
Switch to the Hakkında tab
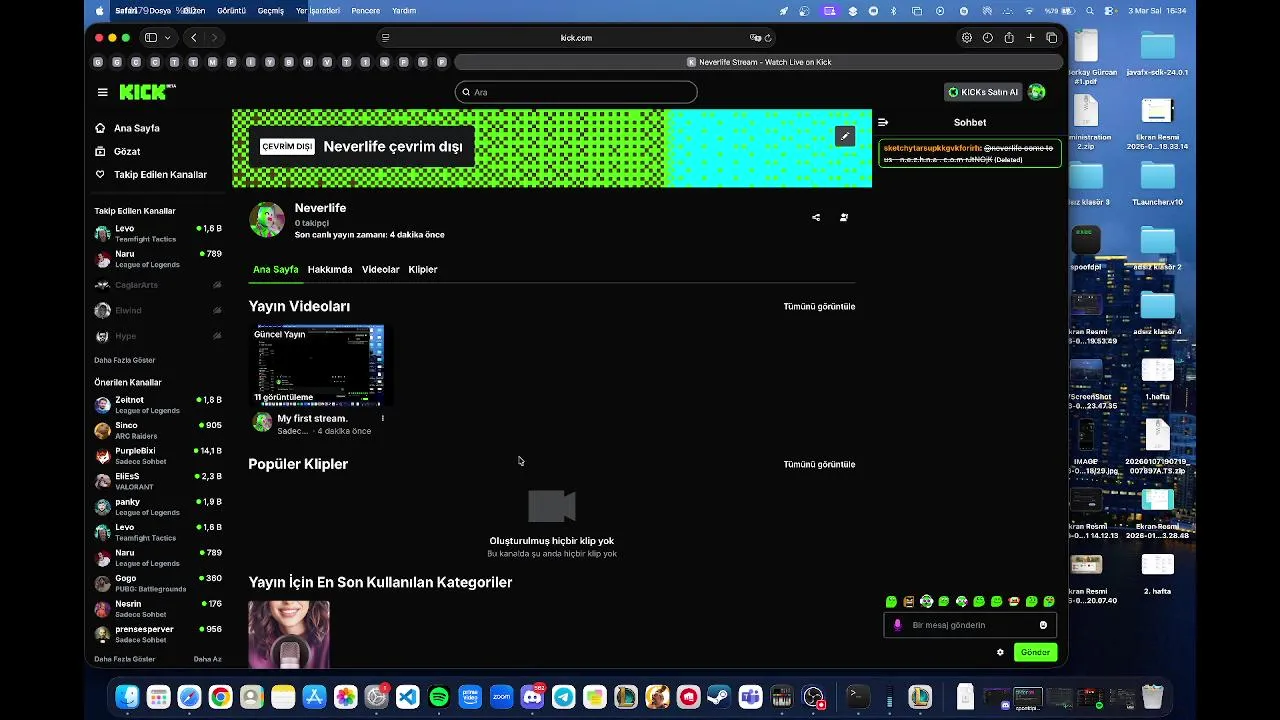click(x=330, y=270)
